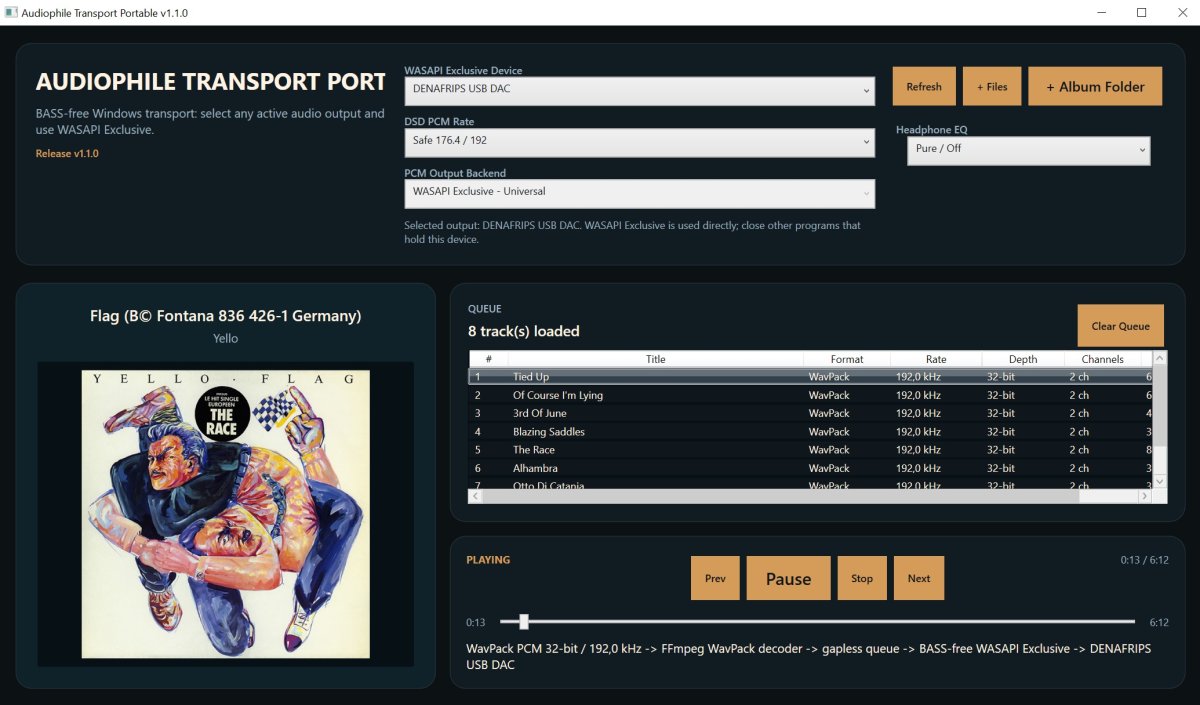
Task: Click the playback seek slider thumb
Action: [524, 622]
